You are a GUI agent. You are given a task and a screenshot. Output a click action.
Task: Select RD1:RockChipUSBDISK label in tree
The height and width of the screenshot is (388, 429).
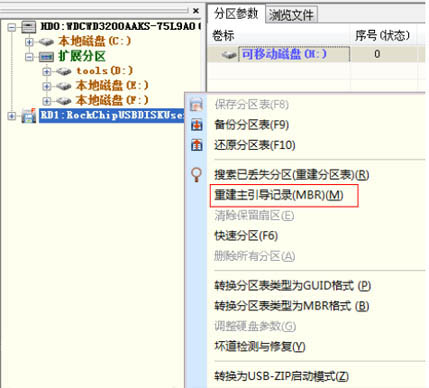coord(112,115)
